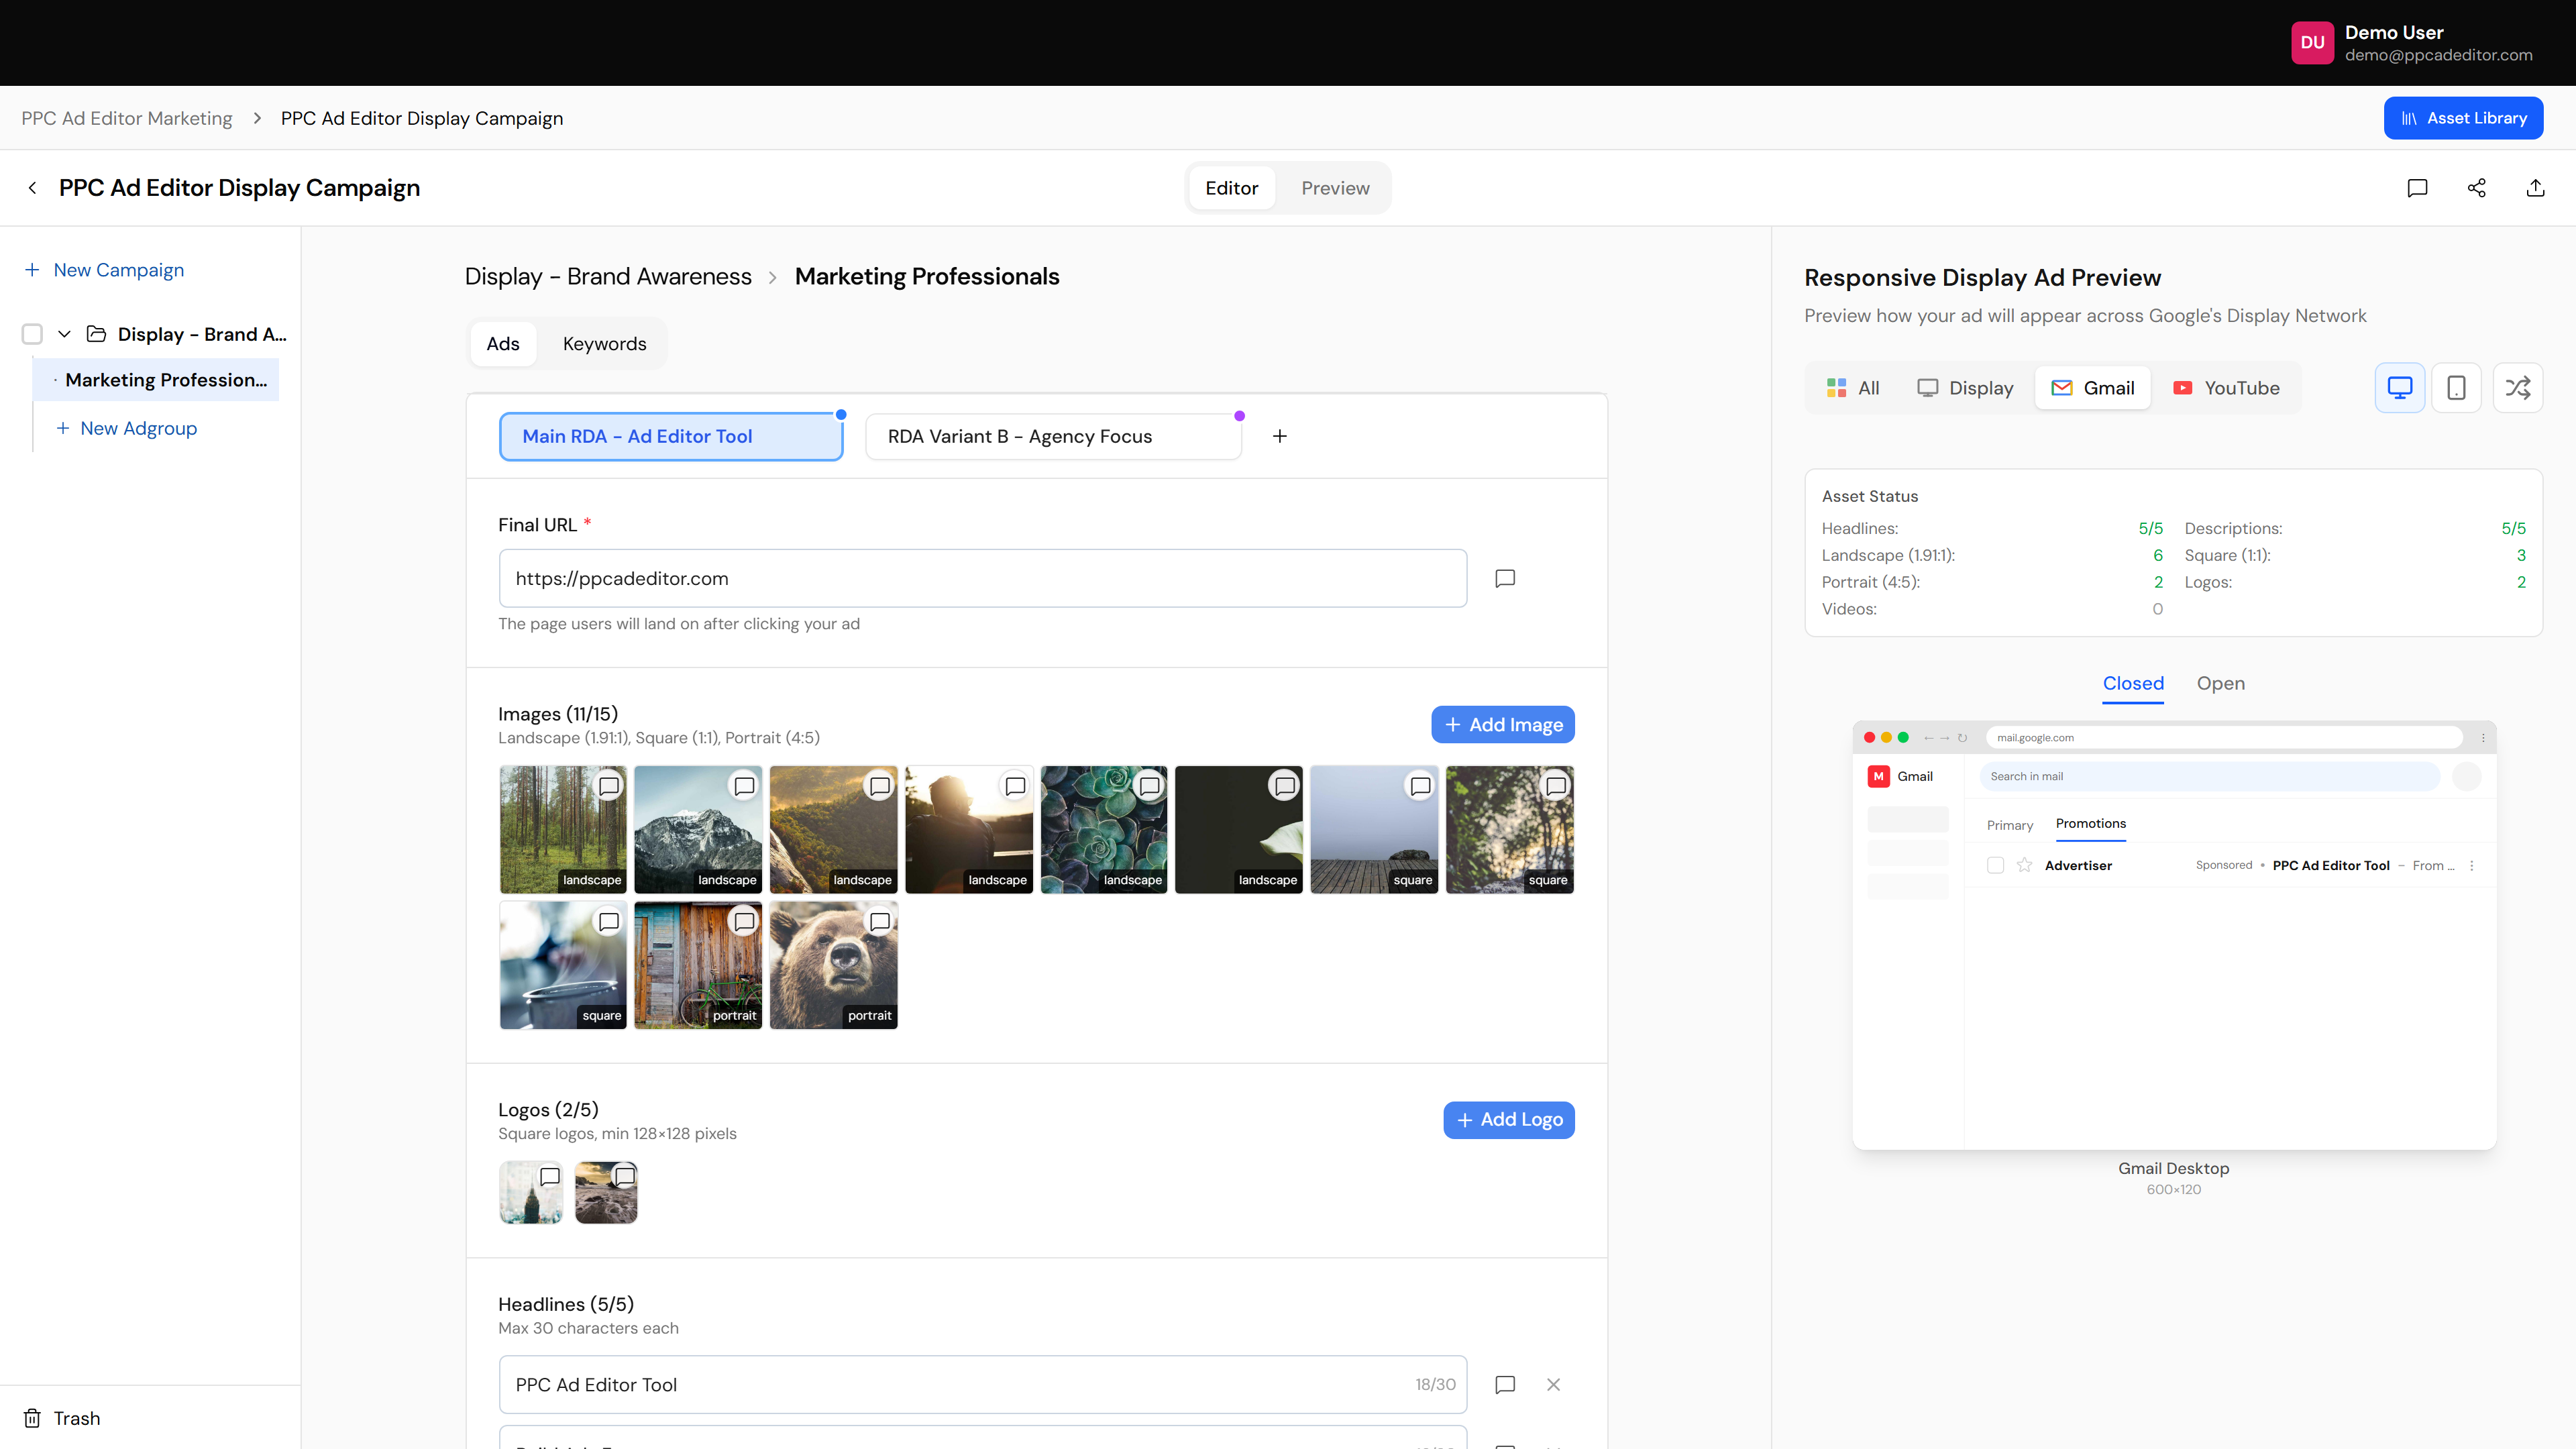Open comment on first logo thumbnail
Screen dimensions: 2576x1449
point(550,1177)
